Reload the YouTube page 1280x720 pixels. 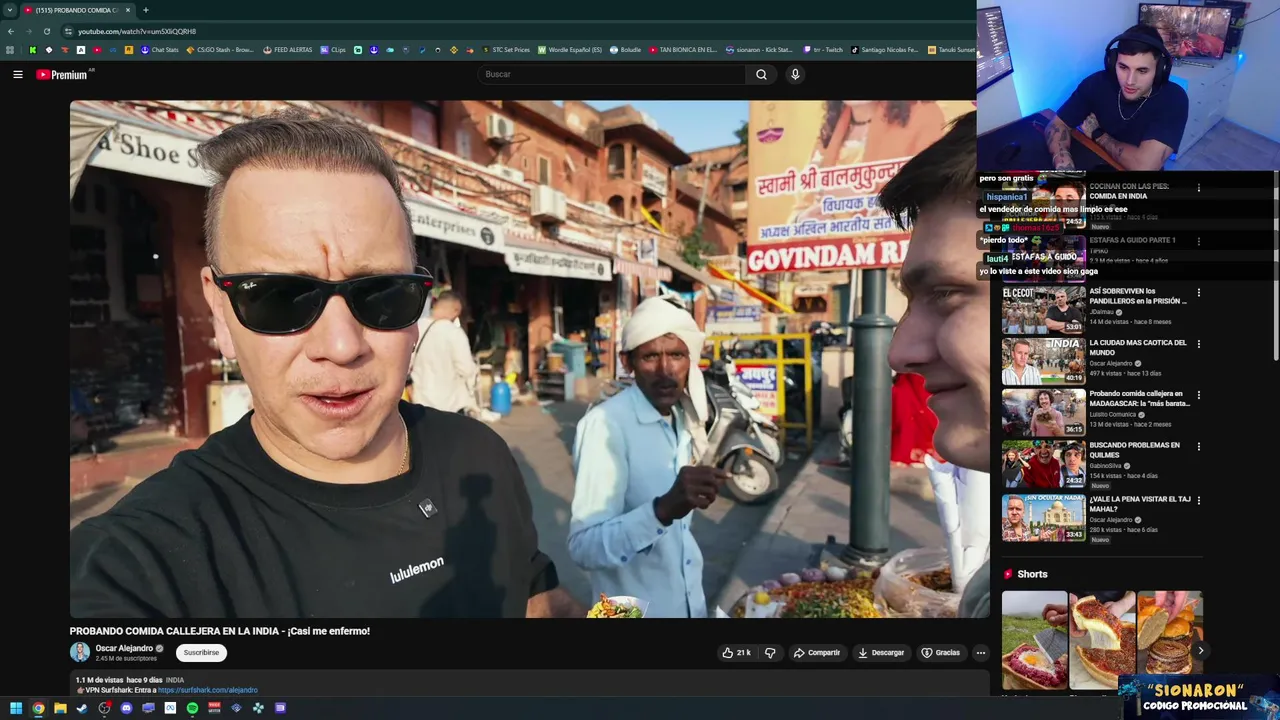pyautogui.click(x=47, y=31)
